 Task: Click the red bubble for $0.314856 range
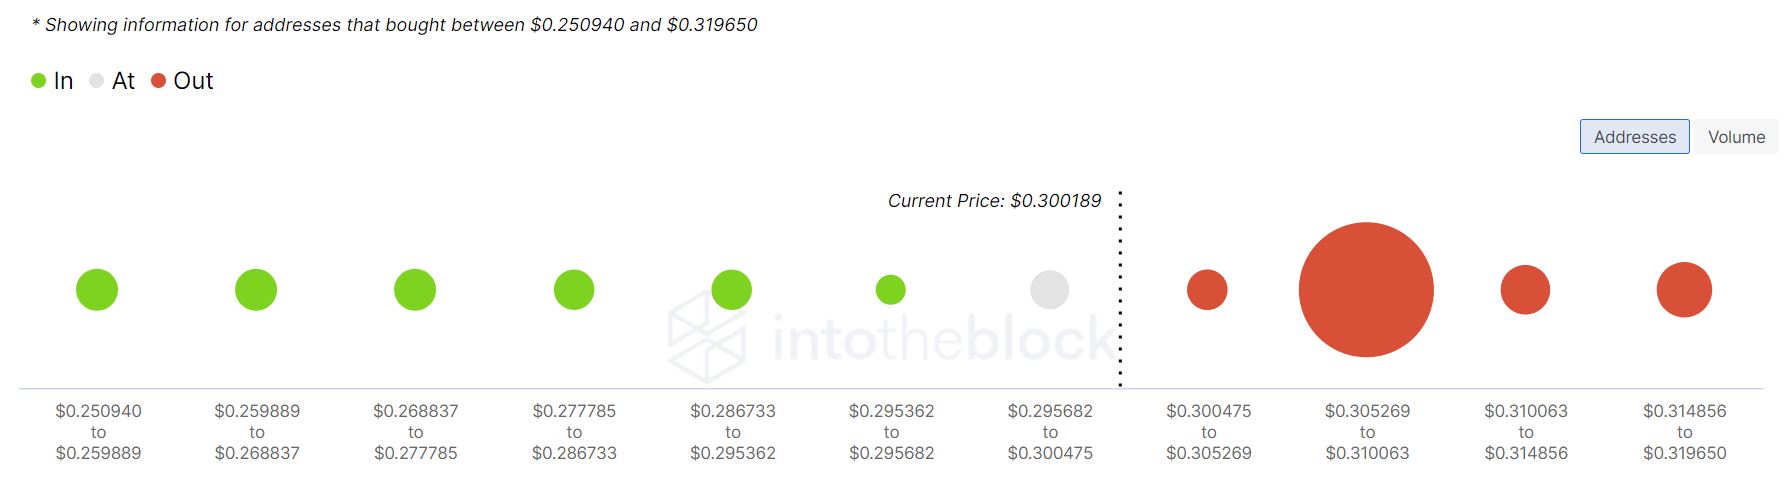[1684, 290]
